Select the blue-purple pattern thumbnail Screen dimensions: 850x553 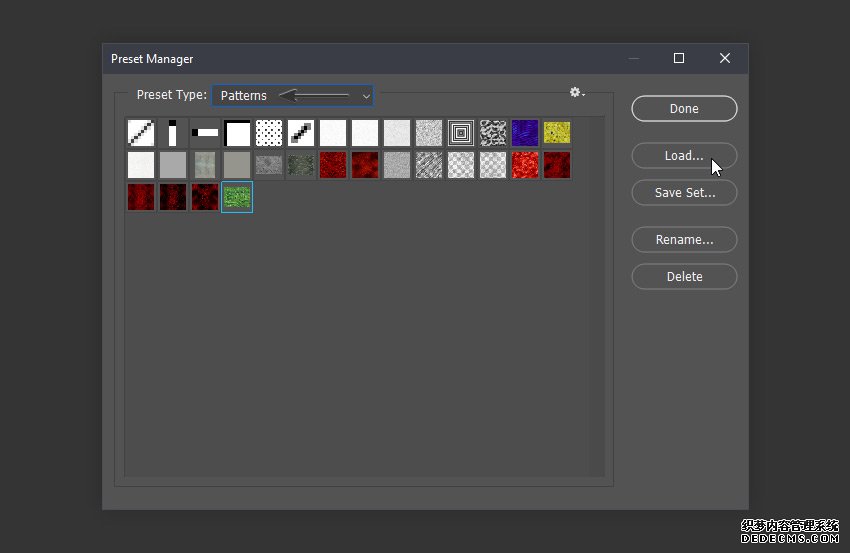525,133
